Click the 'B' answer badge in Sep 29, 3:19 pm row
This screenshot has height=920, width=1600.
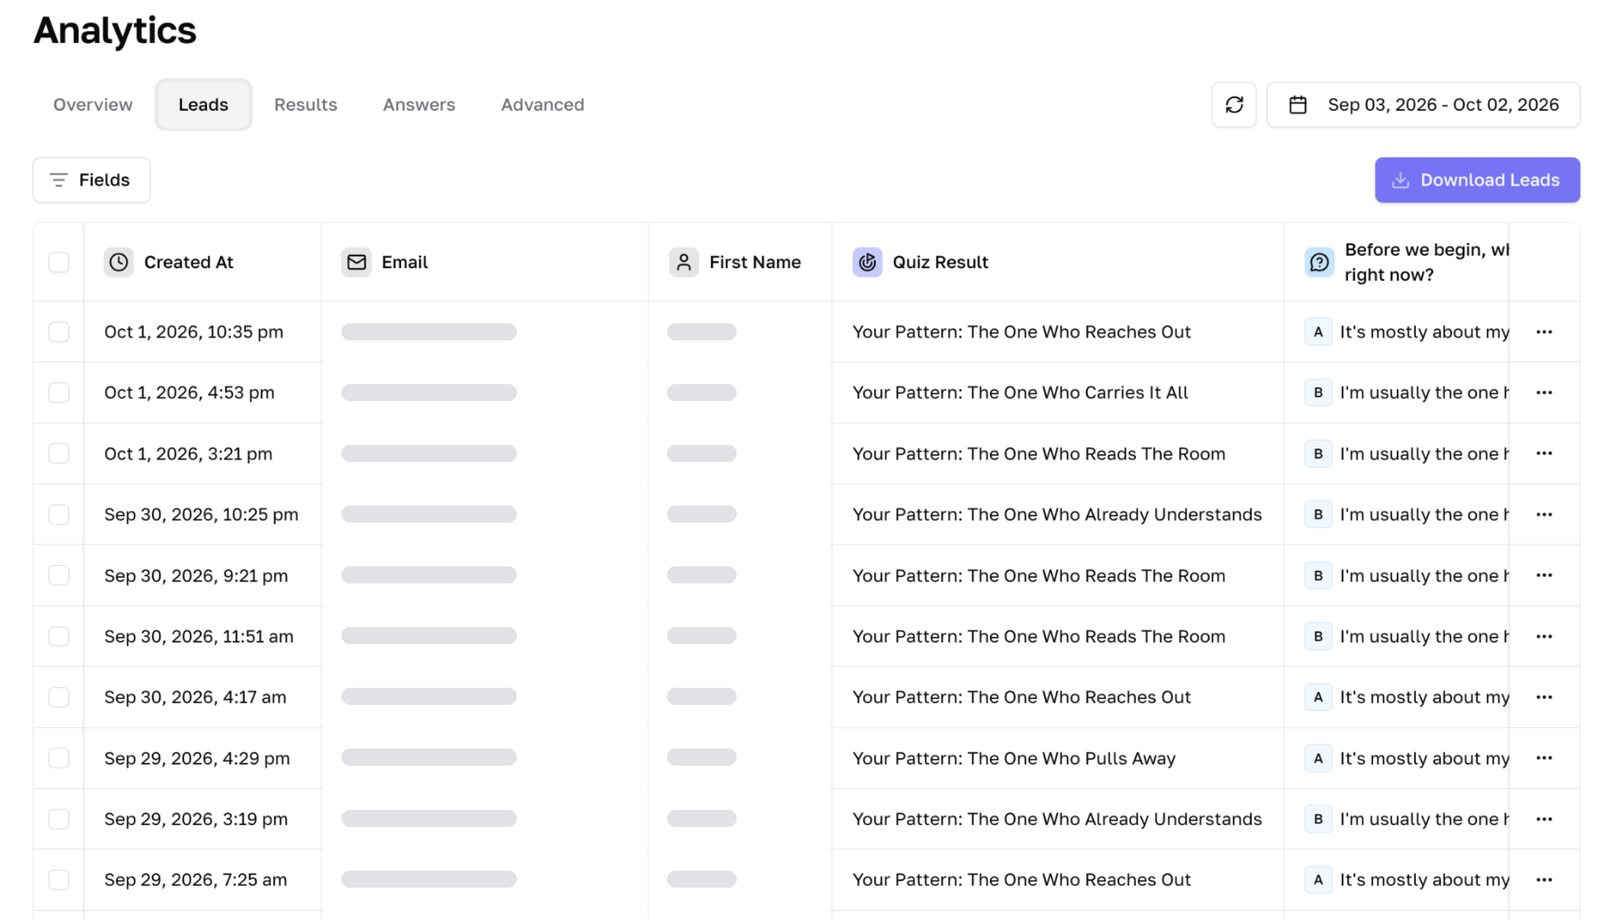click(1318, 819)
